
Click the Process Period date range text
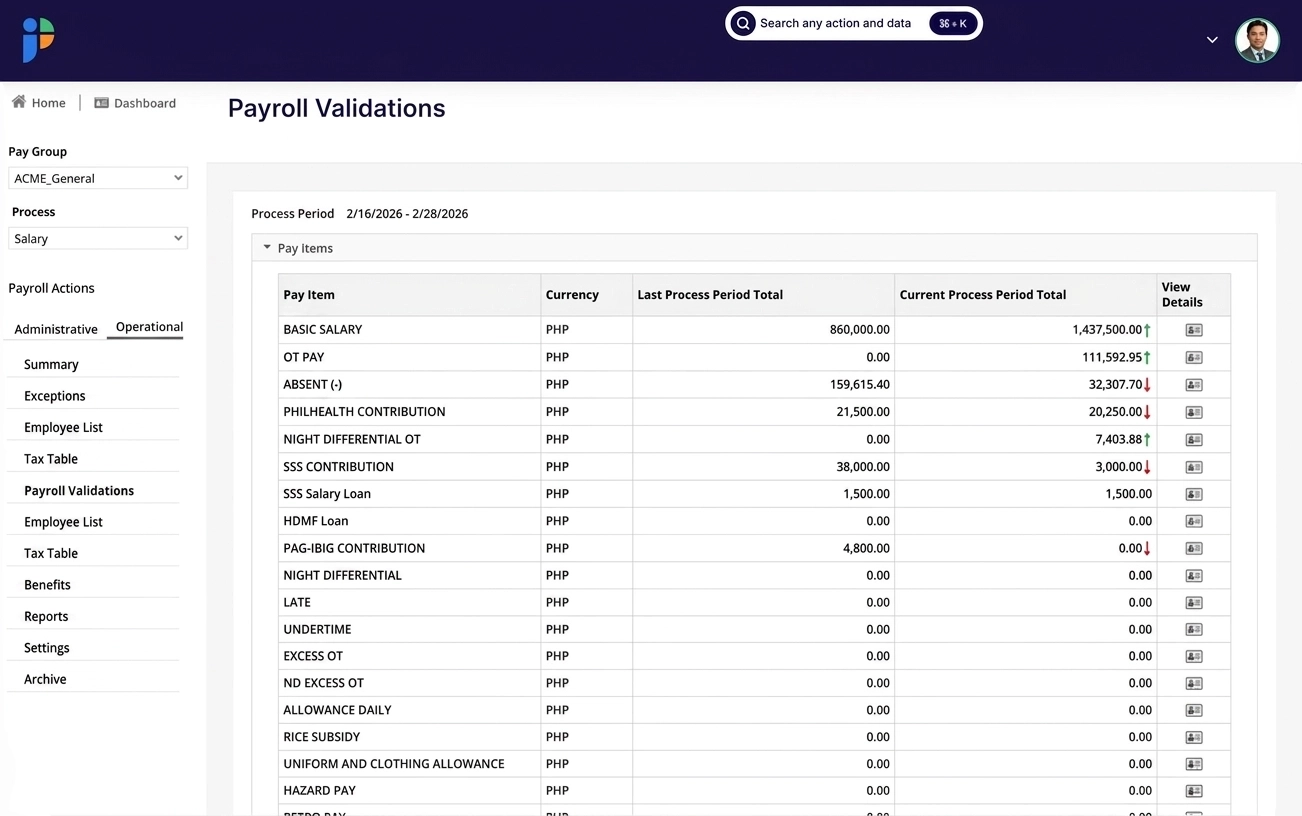tap(407, 214)
